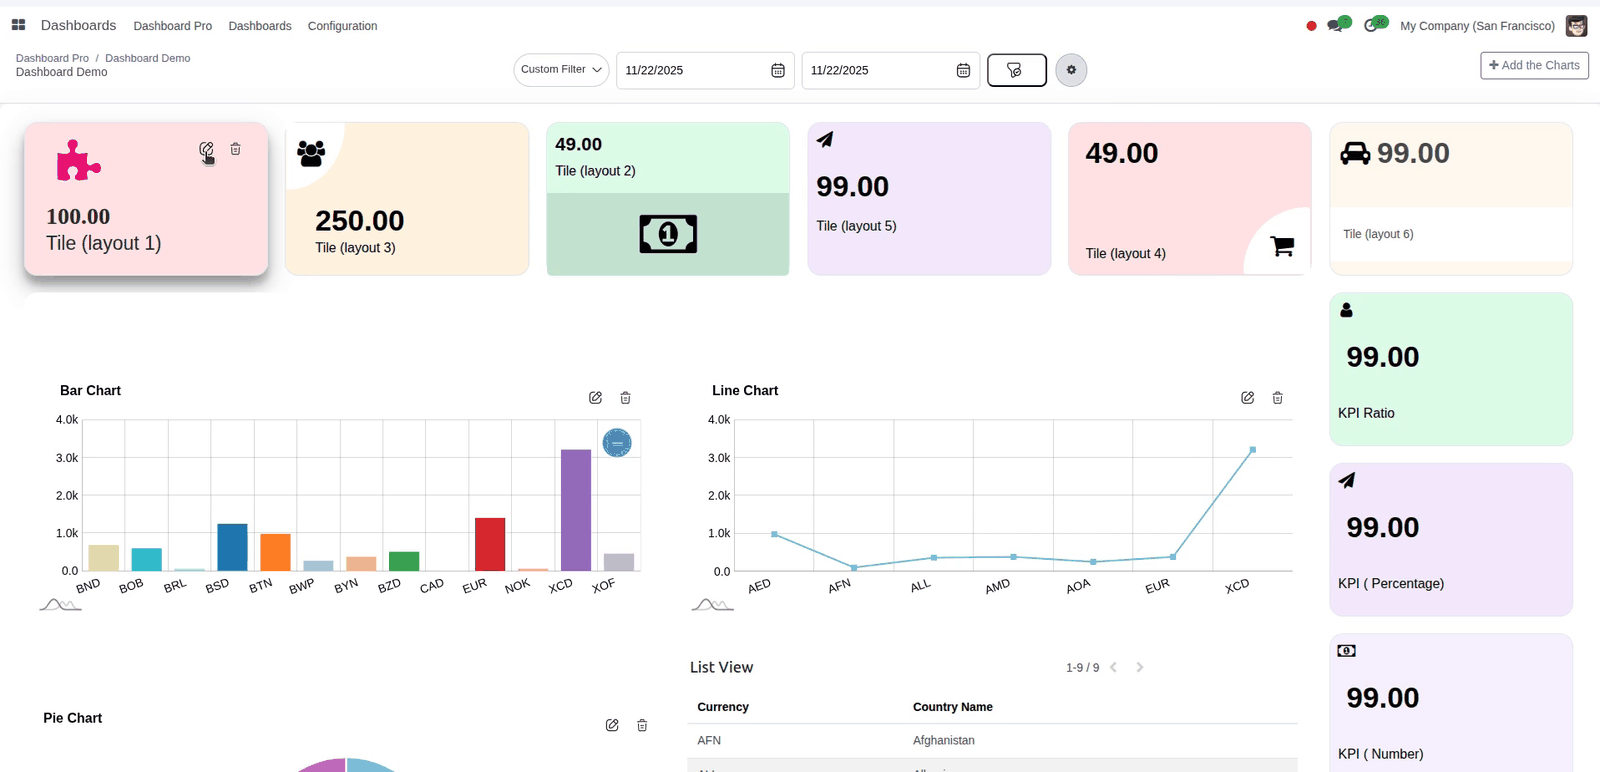Click the Afghanistan cell in List View
1600x772 pixels.
coord(944,741)
